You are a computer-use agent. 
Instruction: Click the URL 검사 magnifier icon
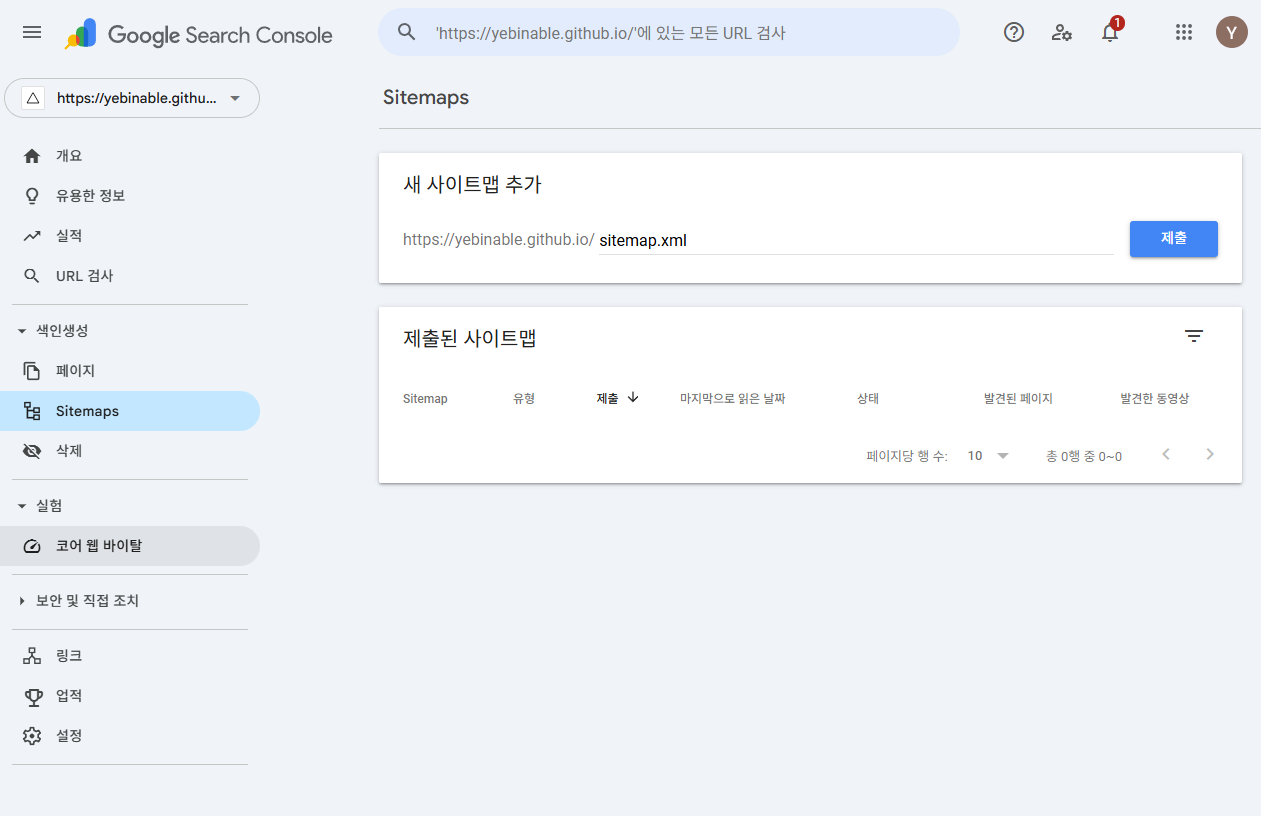click(x=32, y=276)
